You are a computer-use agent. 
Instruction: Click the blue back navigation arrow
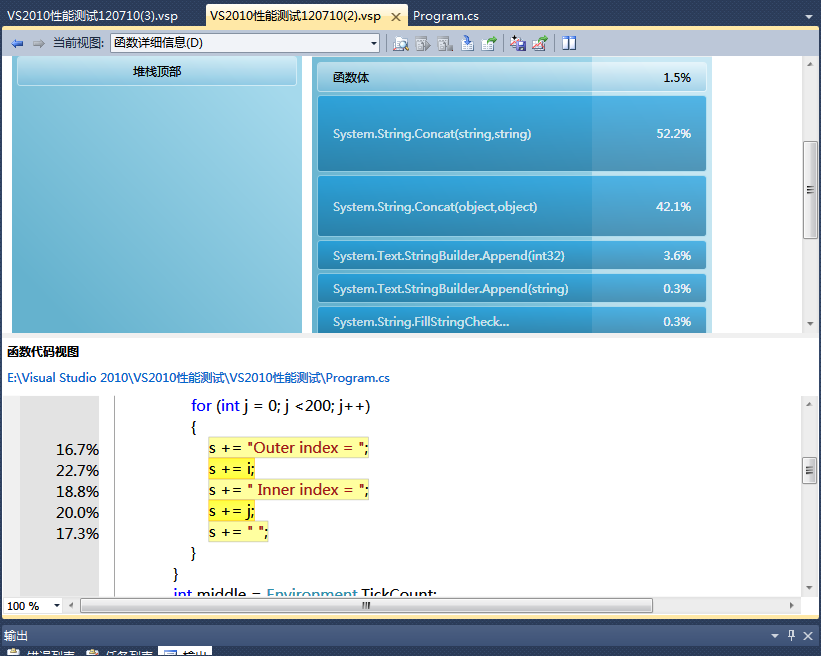pos(17,43)
